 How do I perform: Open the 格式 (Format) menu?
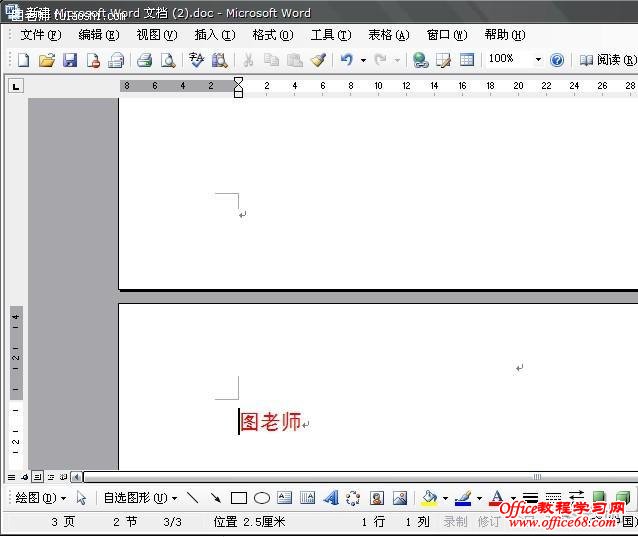click(x=272, y=35)
